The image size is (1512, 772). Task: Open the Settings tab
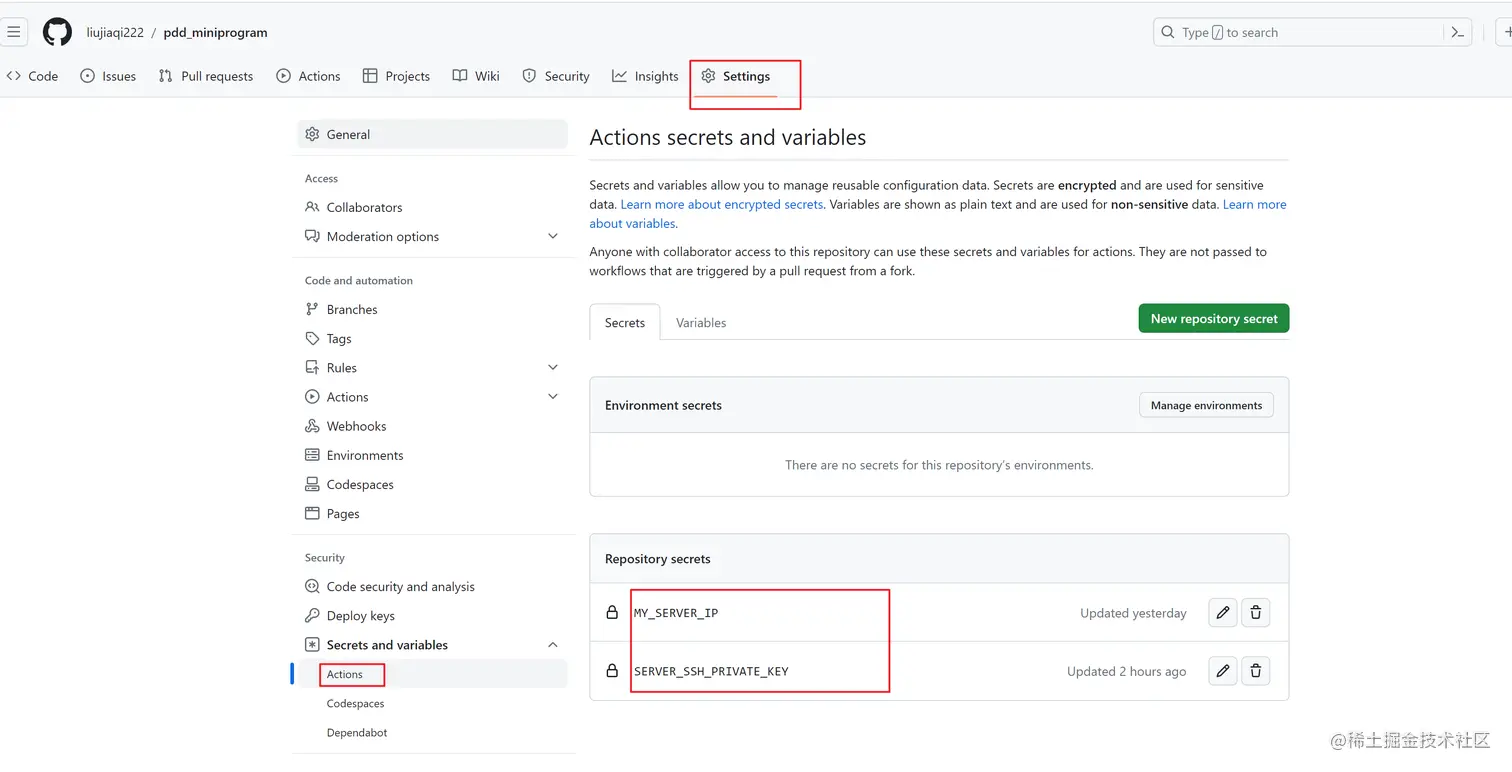(736, 76)
